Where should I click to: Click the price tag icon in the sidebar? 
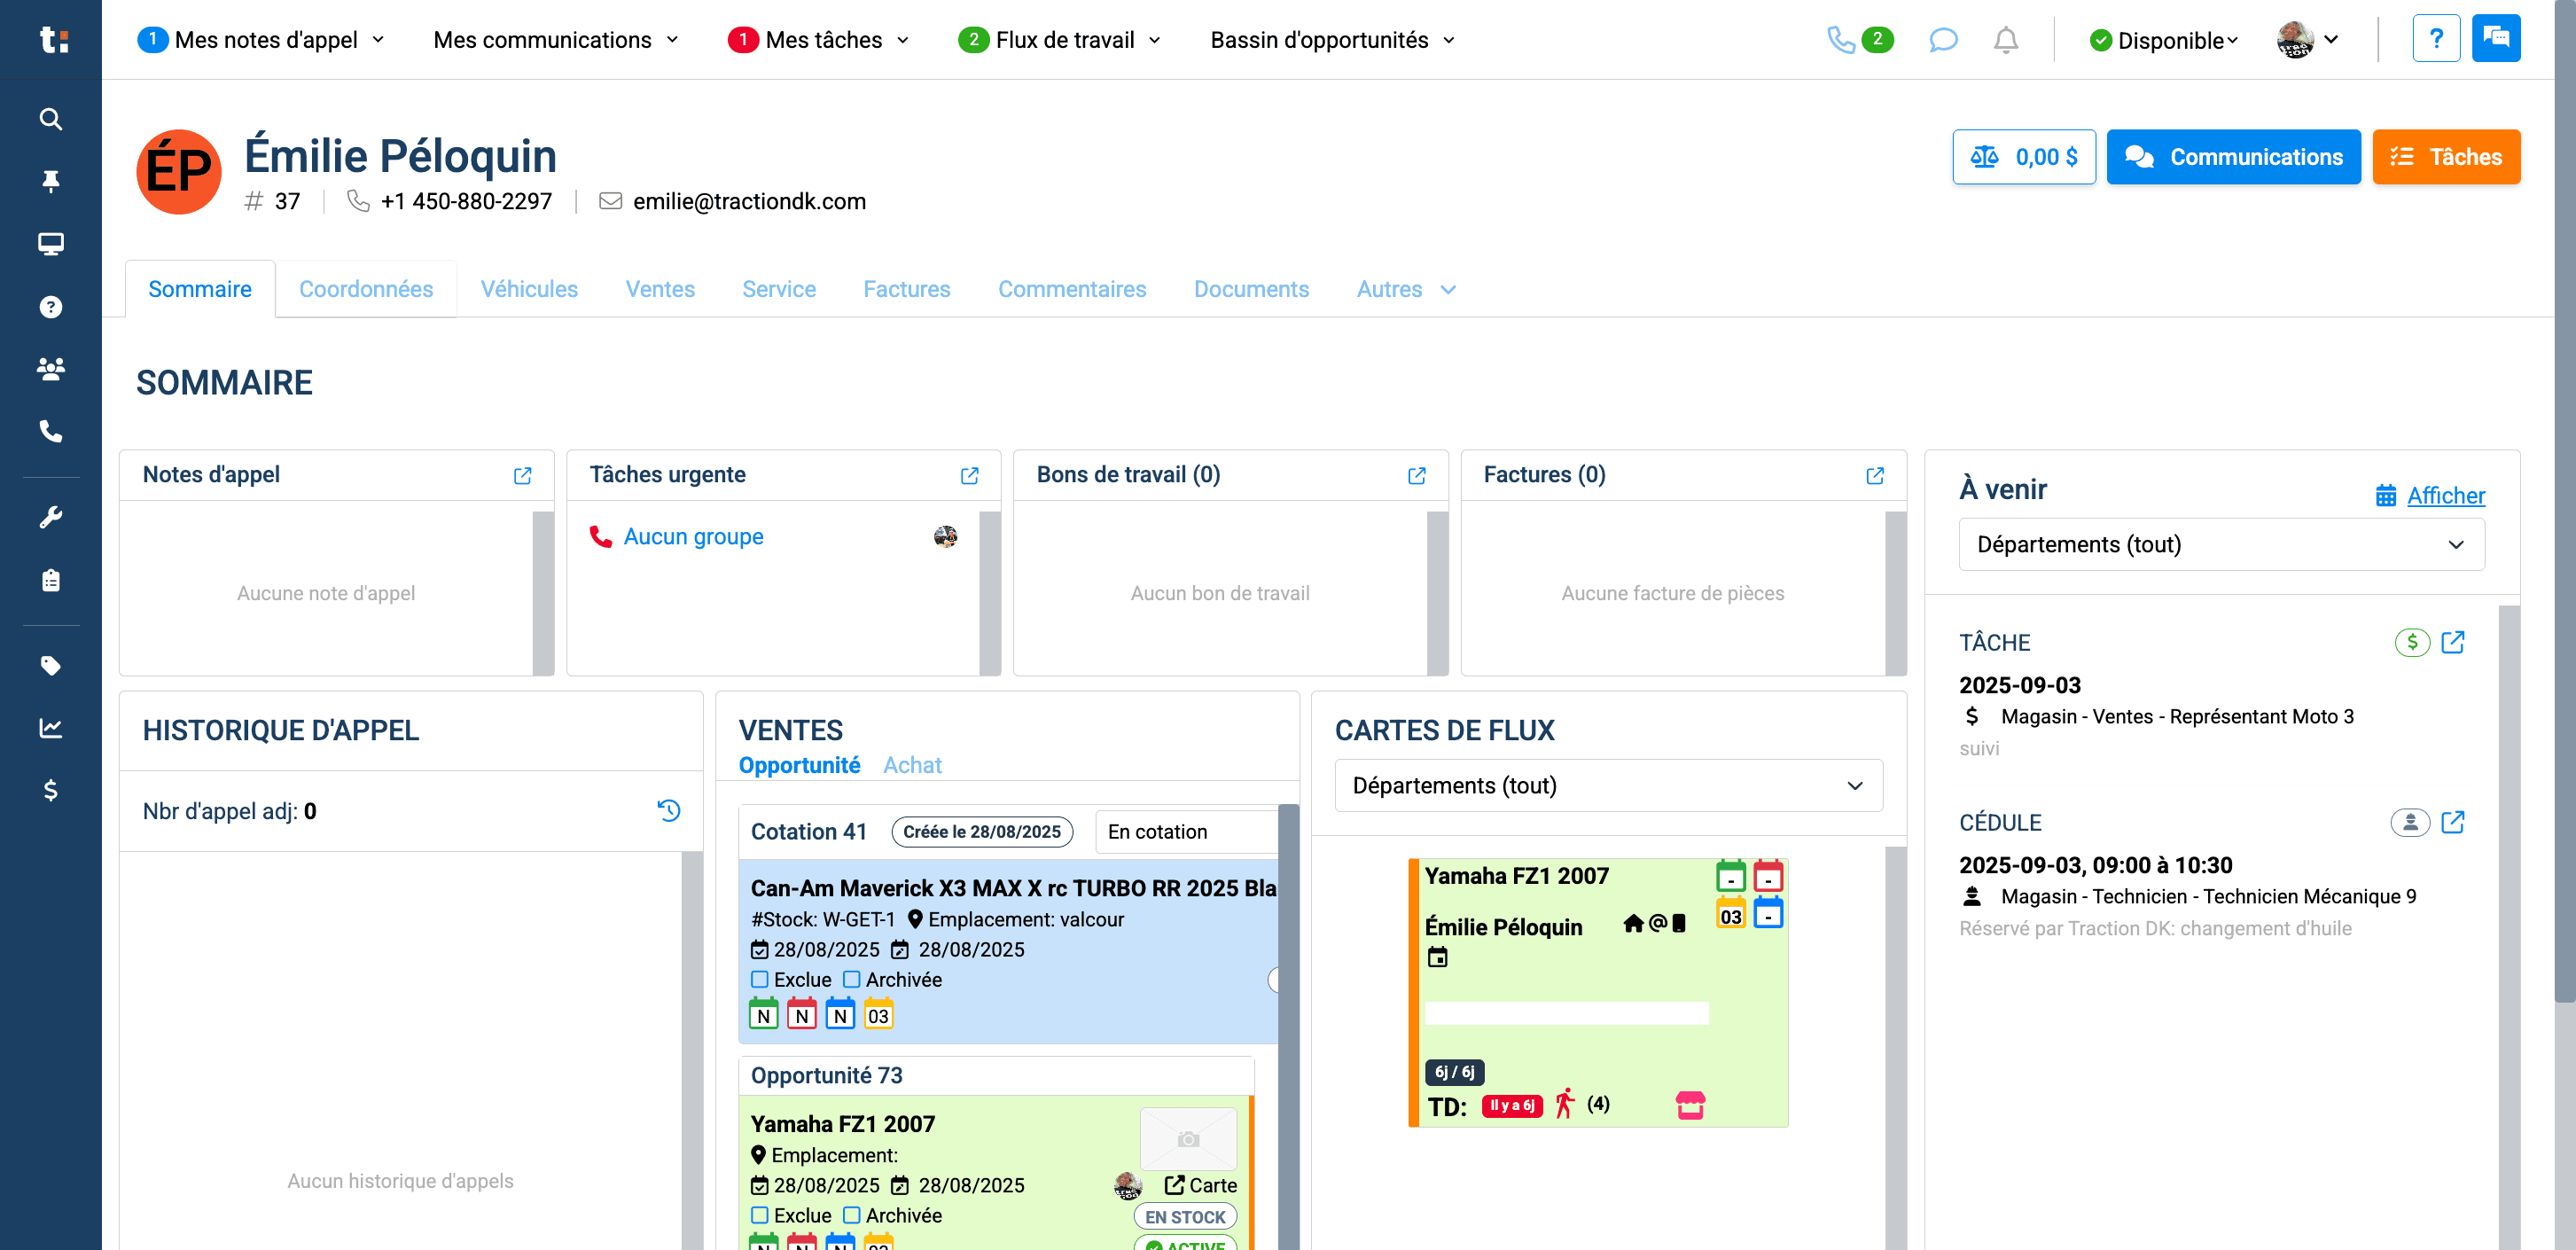point(50,666)
